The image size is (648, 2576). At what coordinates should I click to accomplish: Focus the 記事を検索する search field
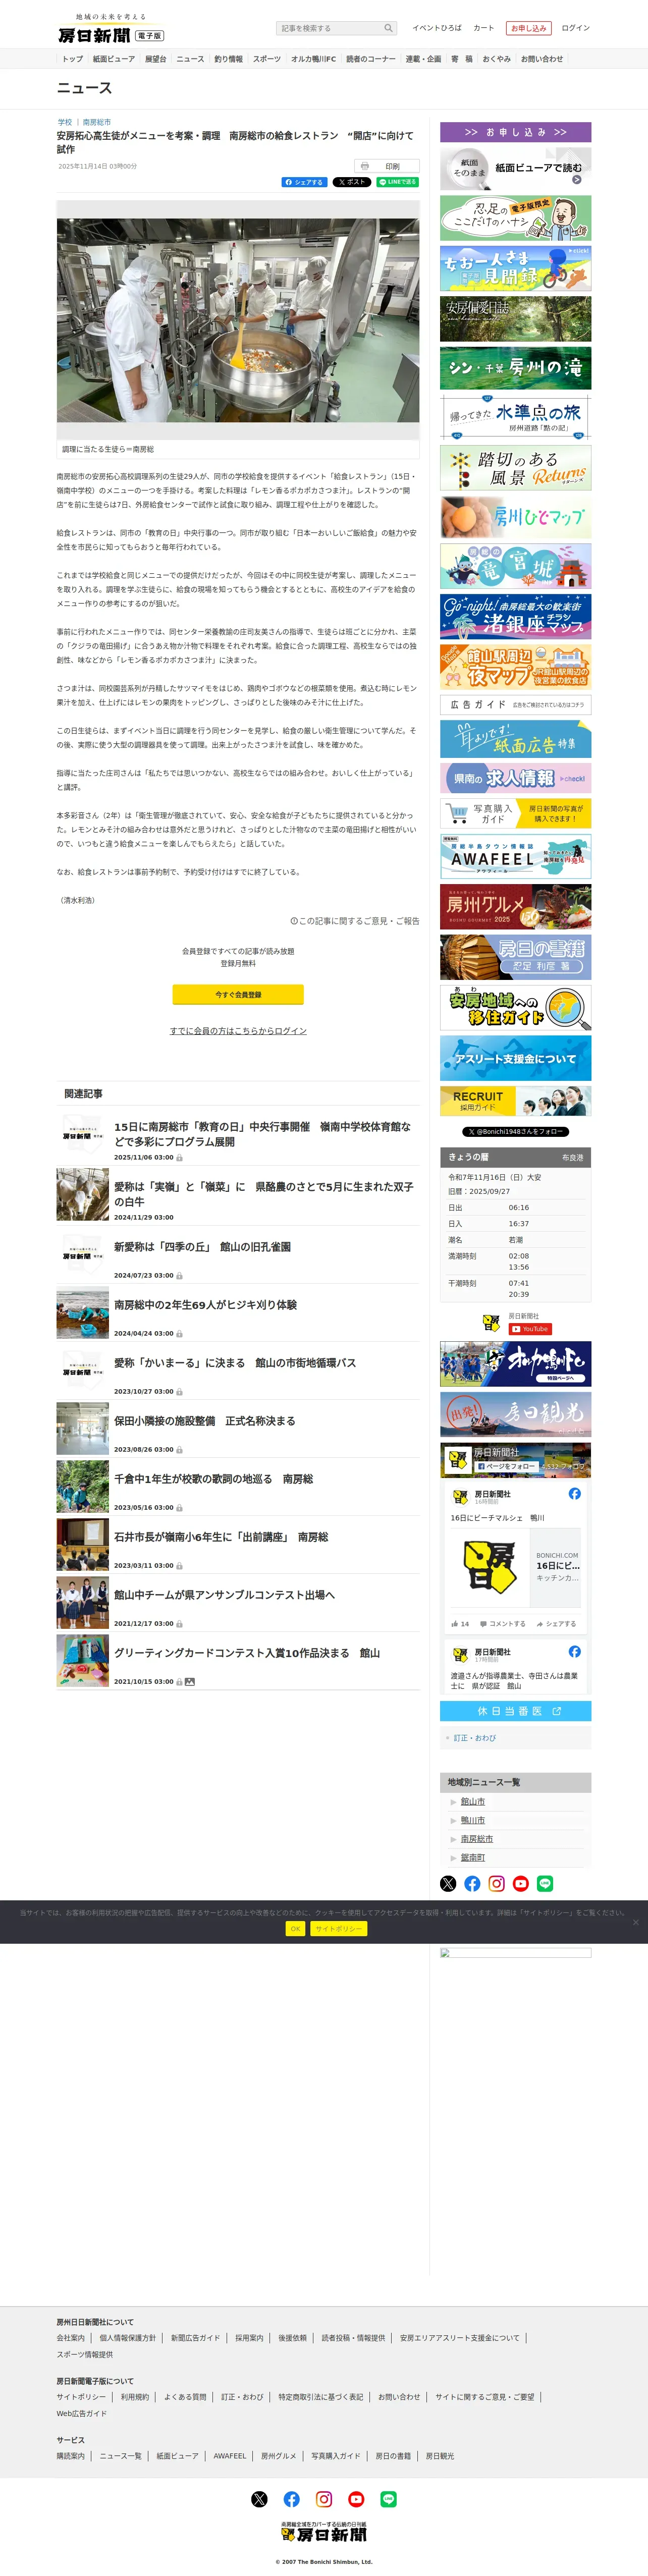(x=329, y=28)
